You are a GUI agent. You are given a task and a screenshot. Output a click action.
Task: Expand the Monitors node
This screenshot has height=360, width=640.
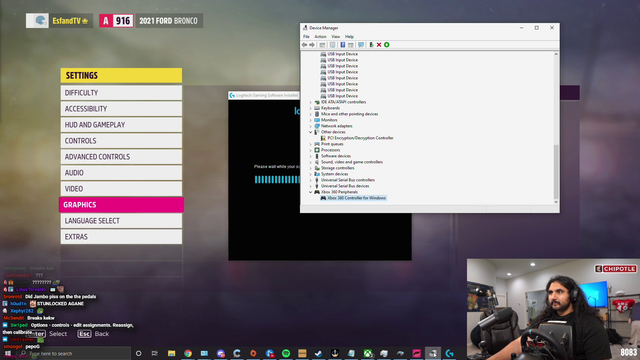311,120
